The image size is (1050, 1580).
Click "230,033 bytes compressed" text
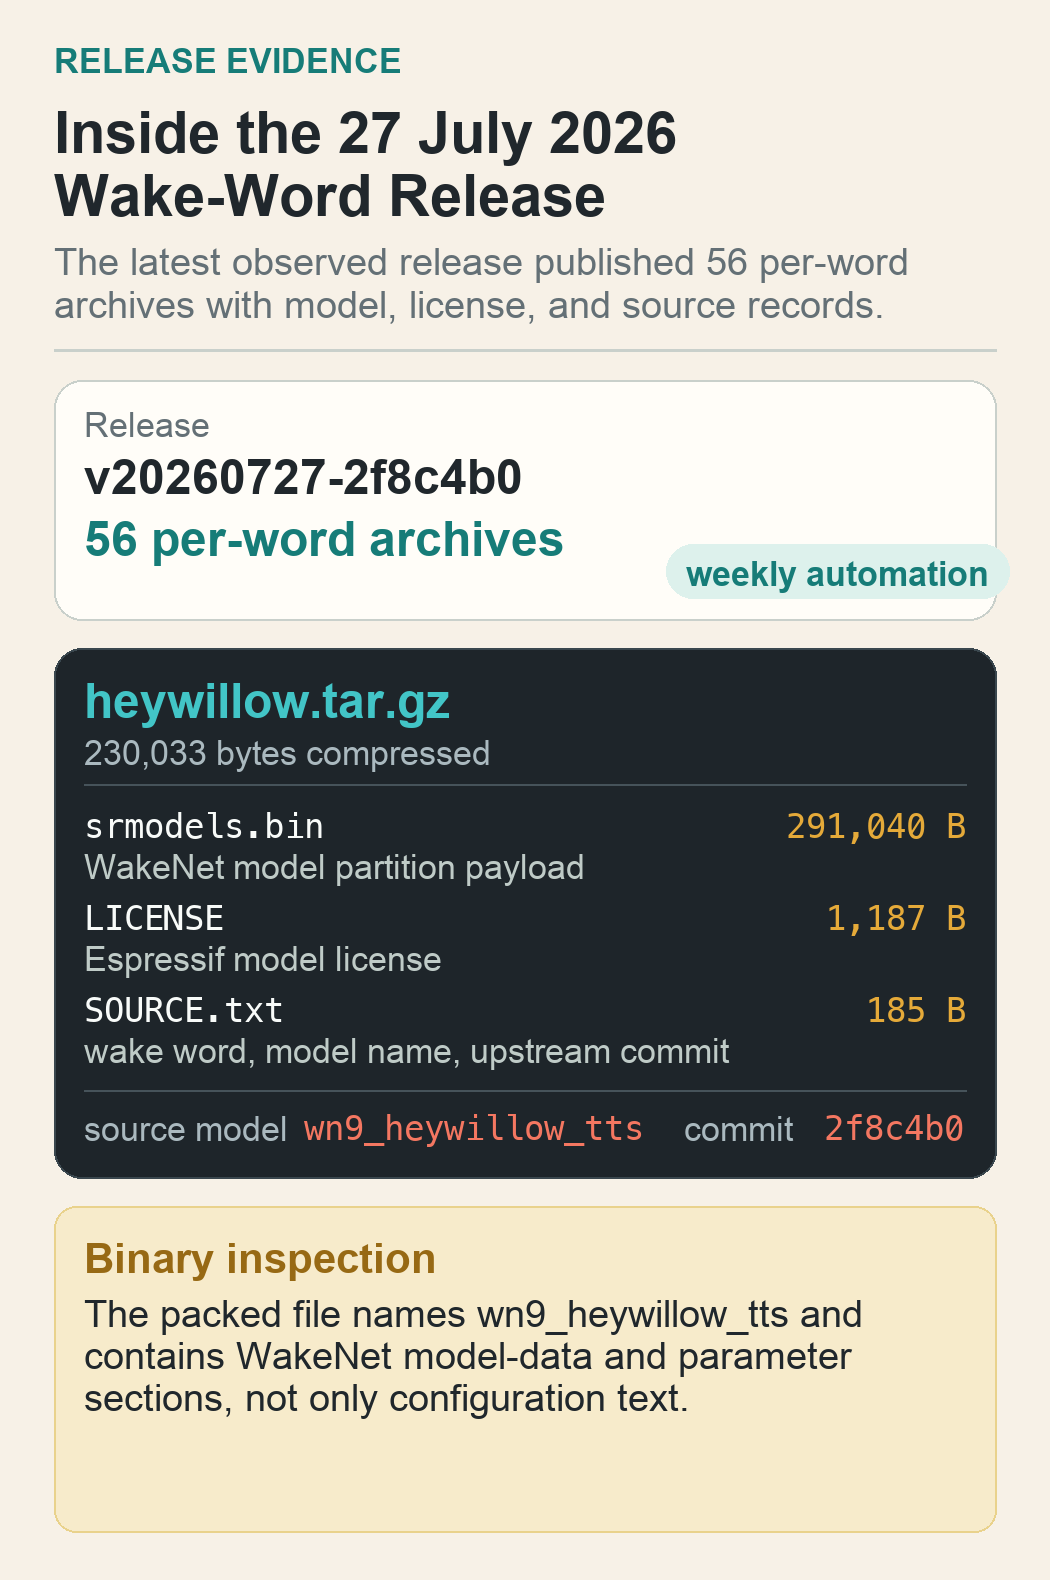point(287,753)
